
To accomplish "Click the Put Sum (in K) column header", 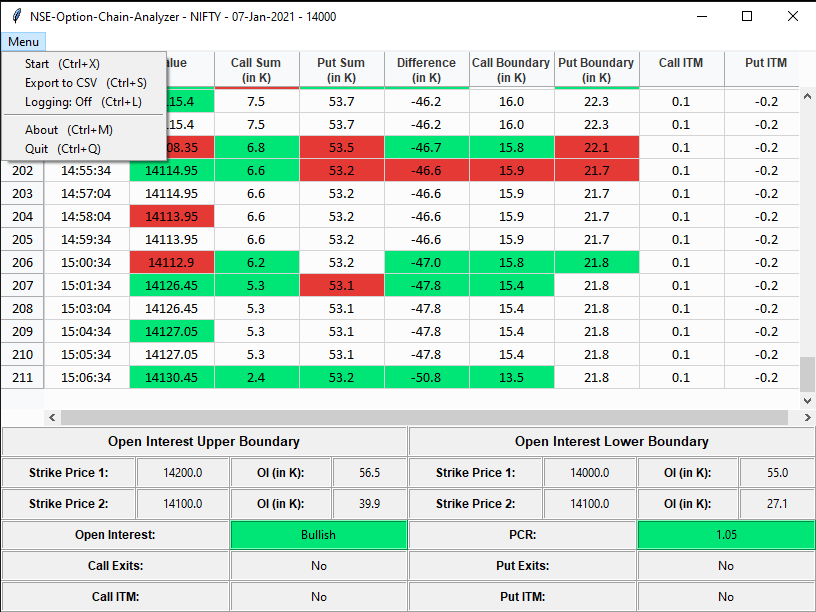I will [342, 70].
